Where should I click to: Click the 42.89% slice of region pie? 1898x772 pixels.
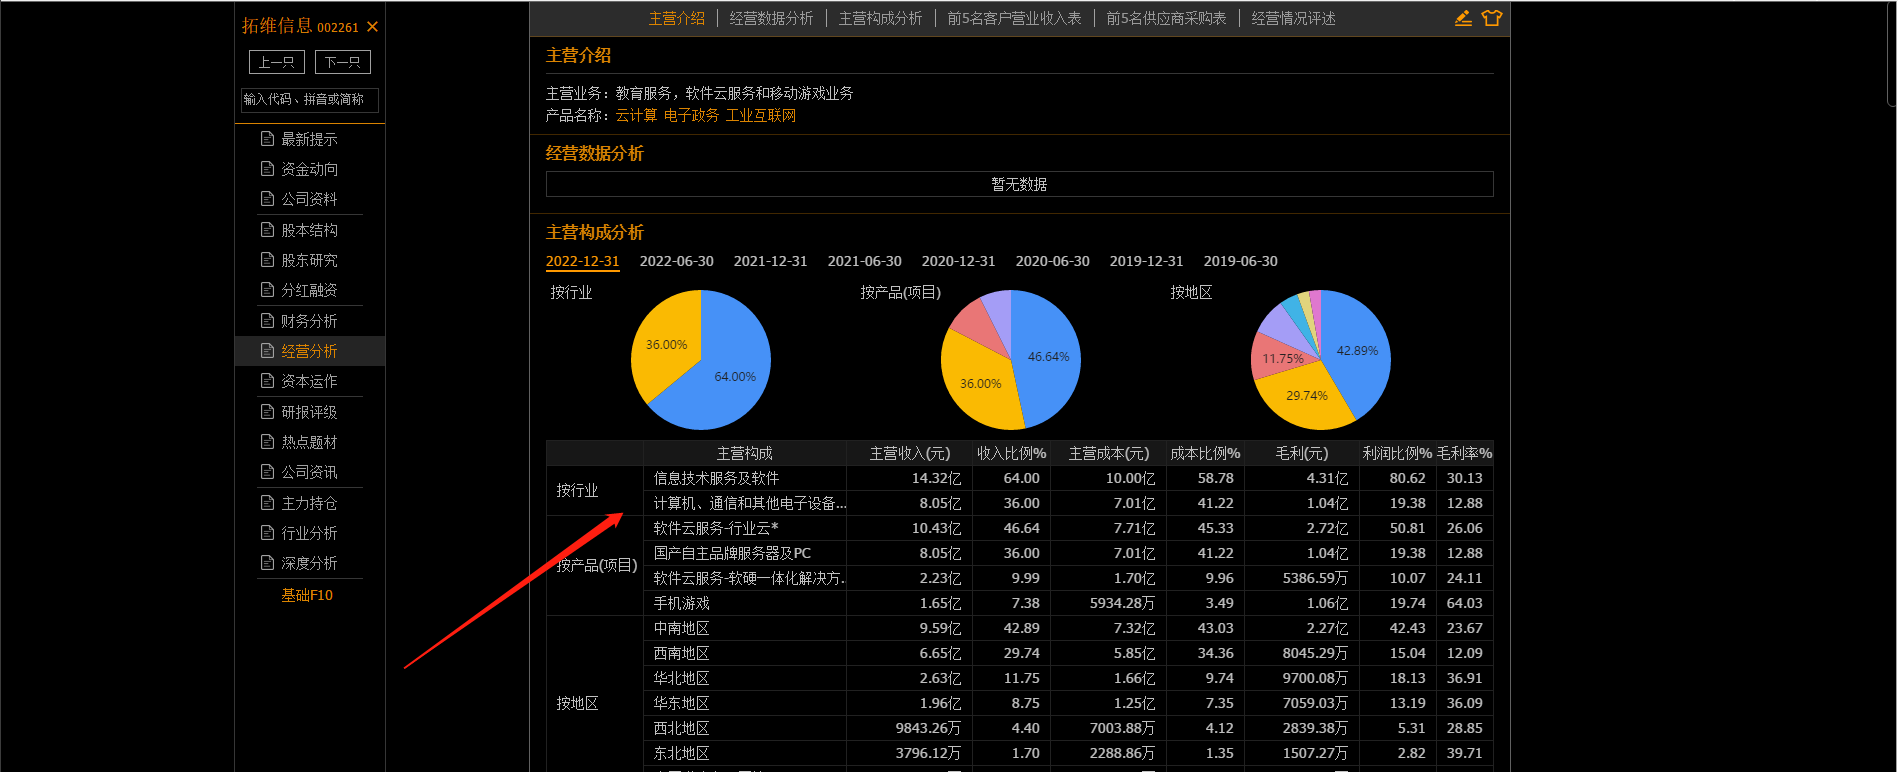click(1357, 350)
